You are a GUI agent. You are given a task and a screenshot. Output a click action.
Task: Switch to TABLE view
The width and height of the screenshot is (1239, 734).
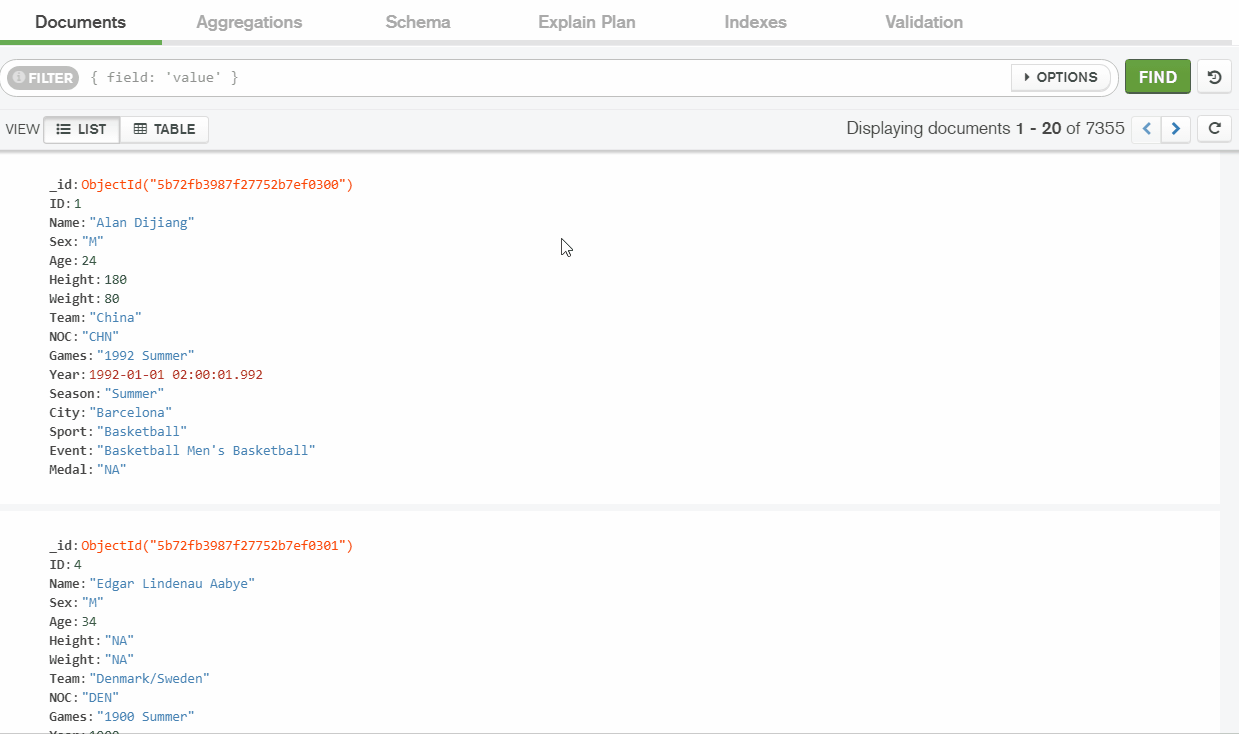click(165, 129)
